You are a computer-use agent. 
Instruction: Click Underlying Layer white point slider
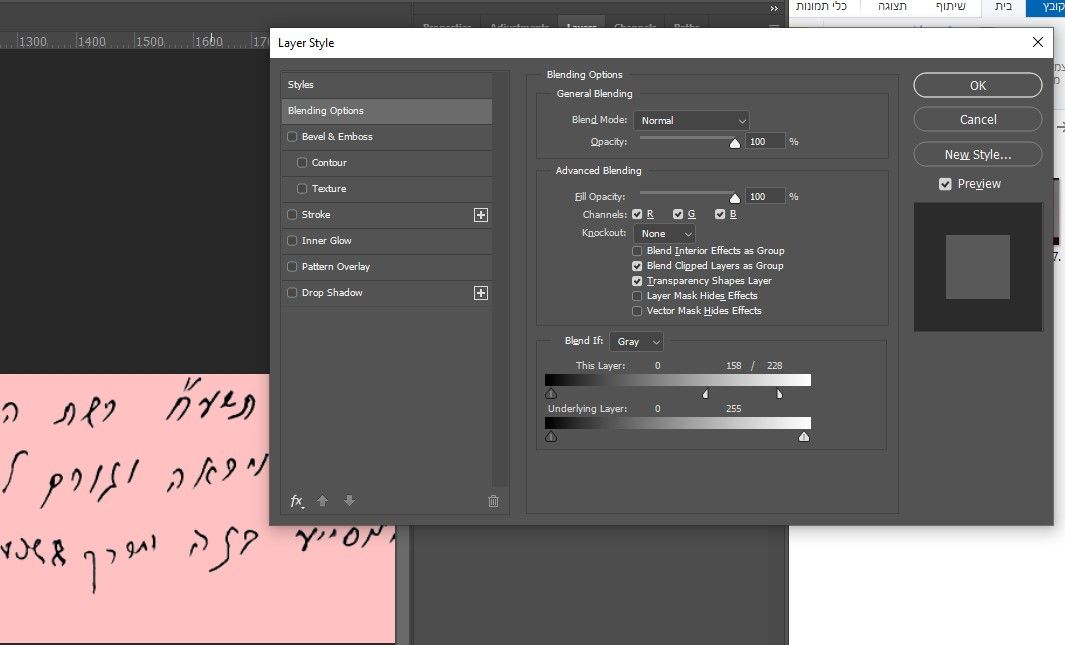[804, 437]
